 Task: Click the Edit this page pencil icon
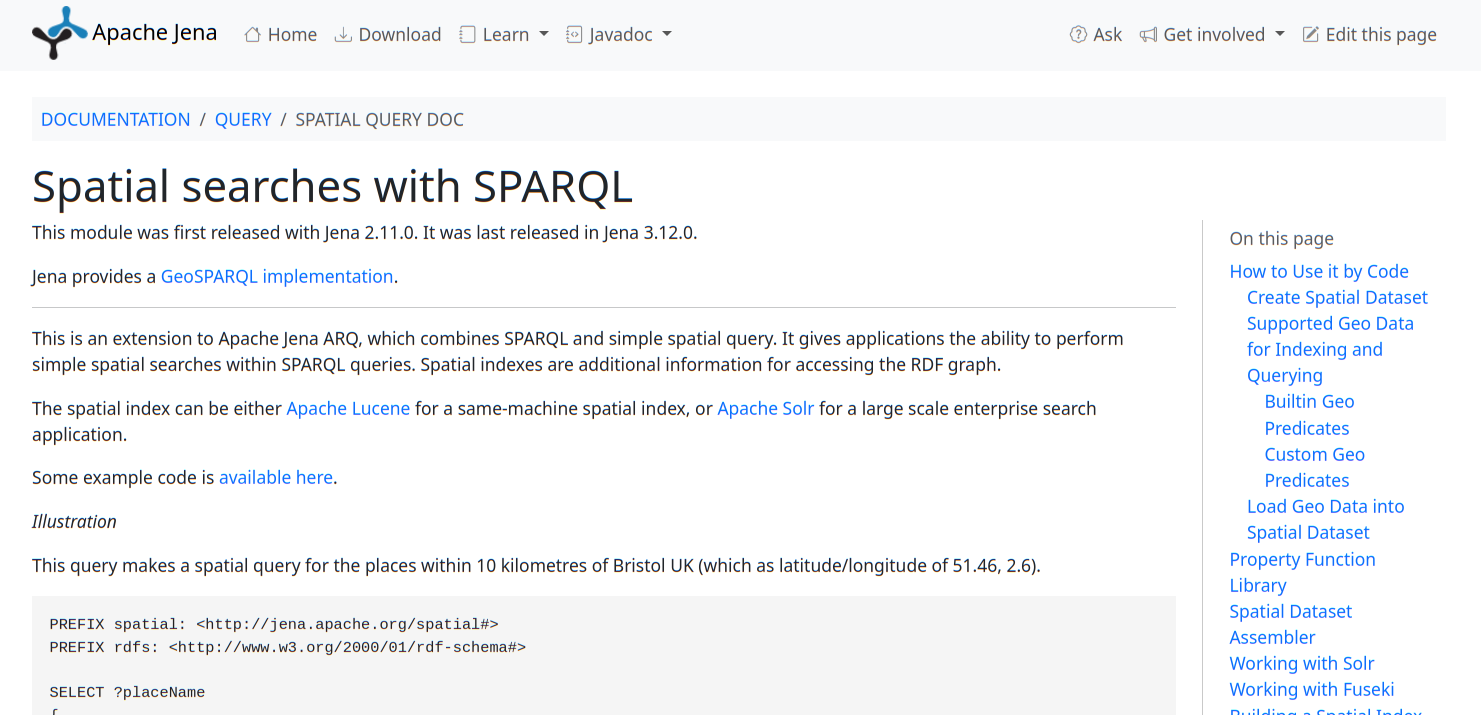(1310, 34)
